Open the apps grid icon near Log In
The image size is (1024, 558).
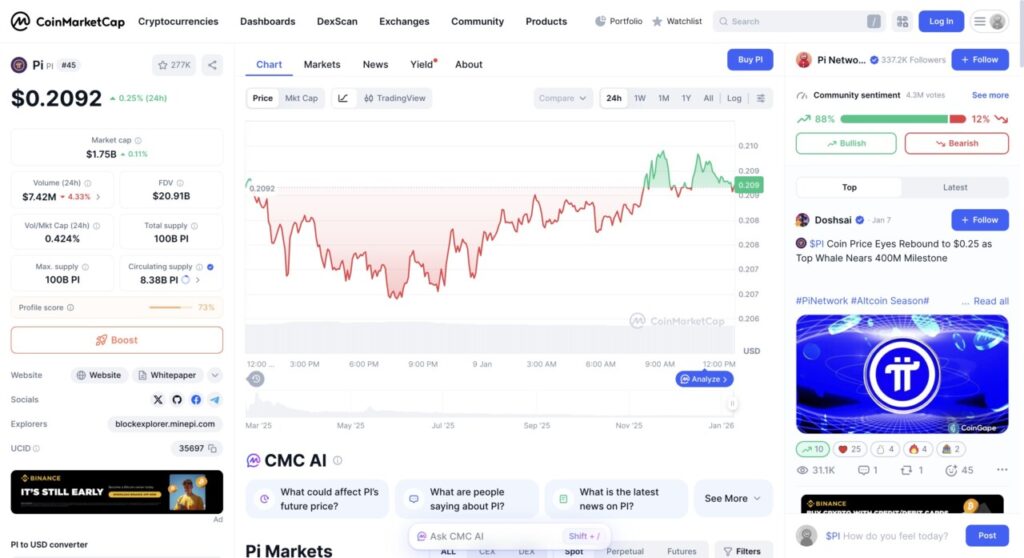coord(902,21)
